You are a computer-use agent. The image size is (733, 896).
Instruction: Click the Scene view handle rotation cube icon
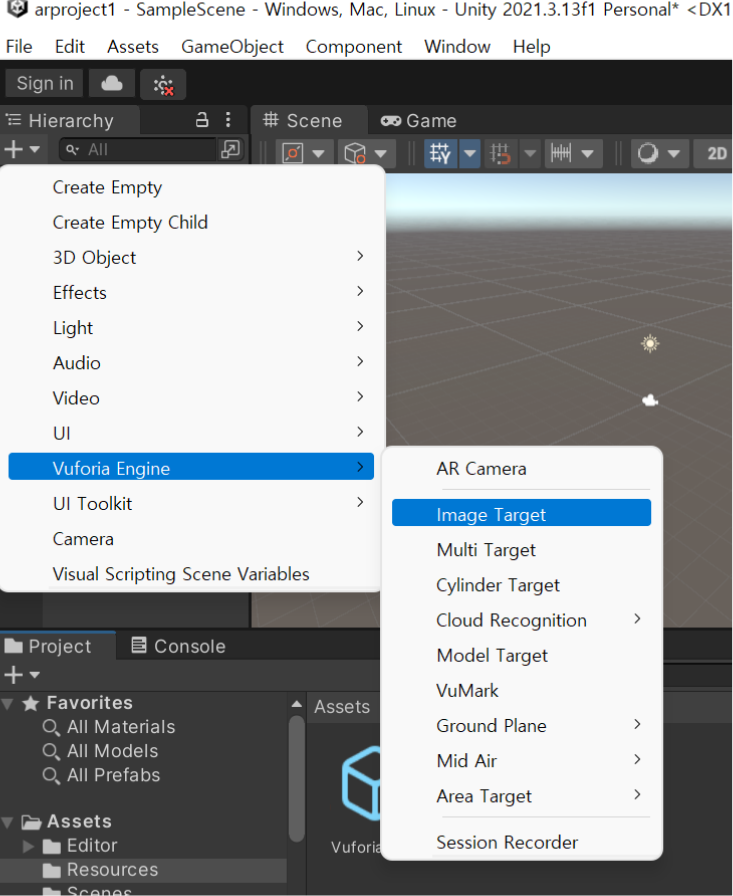355,153
